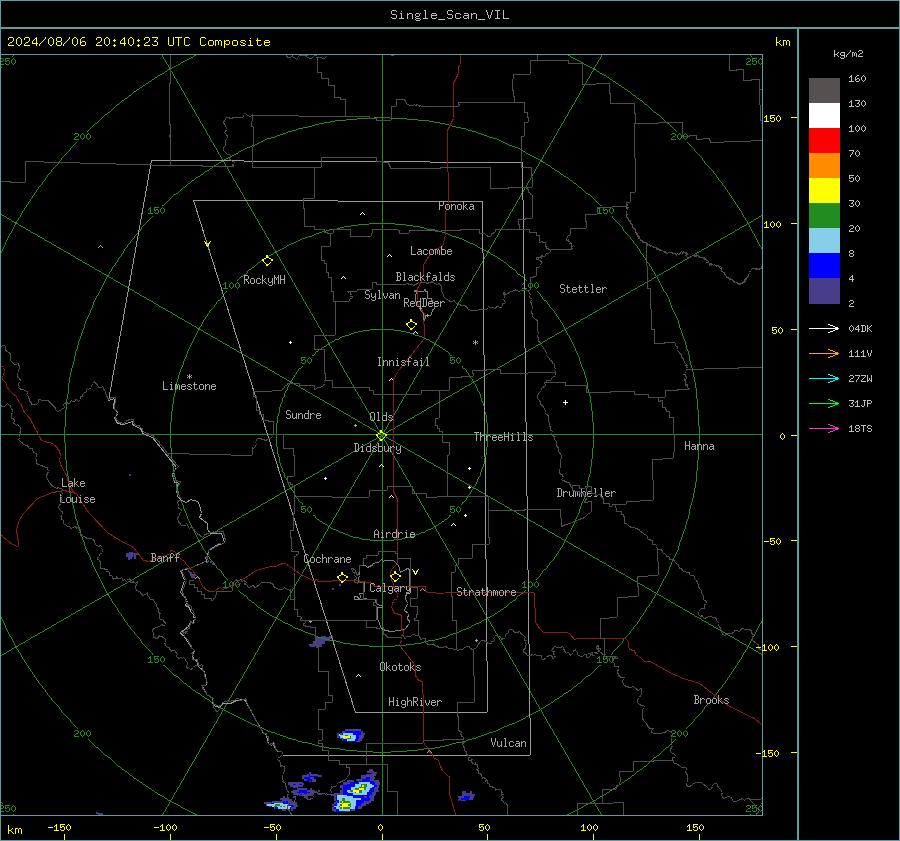Click the magenta 18TS arrow in legend
The height and width of the screenshot is (841, 900).
[824, 429]
